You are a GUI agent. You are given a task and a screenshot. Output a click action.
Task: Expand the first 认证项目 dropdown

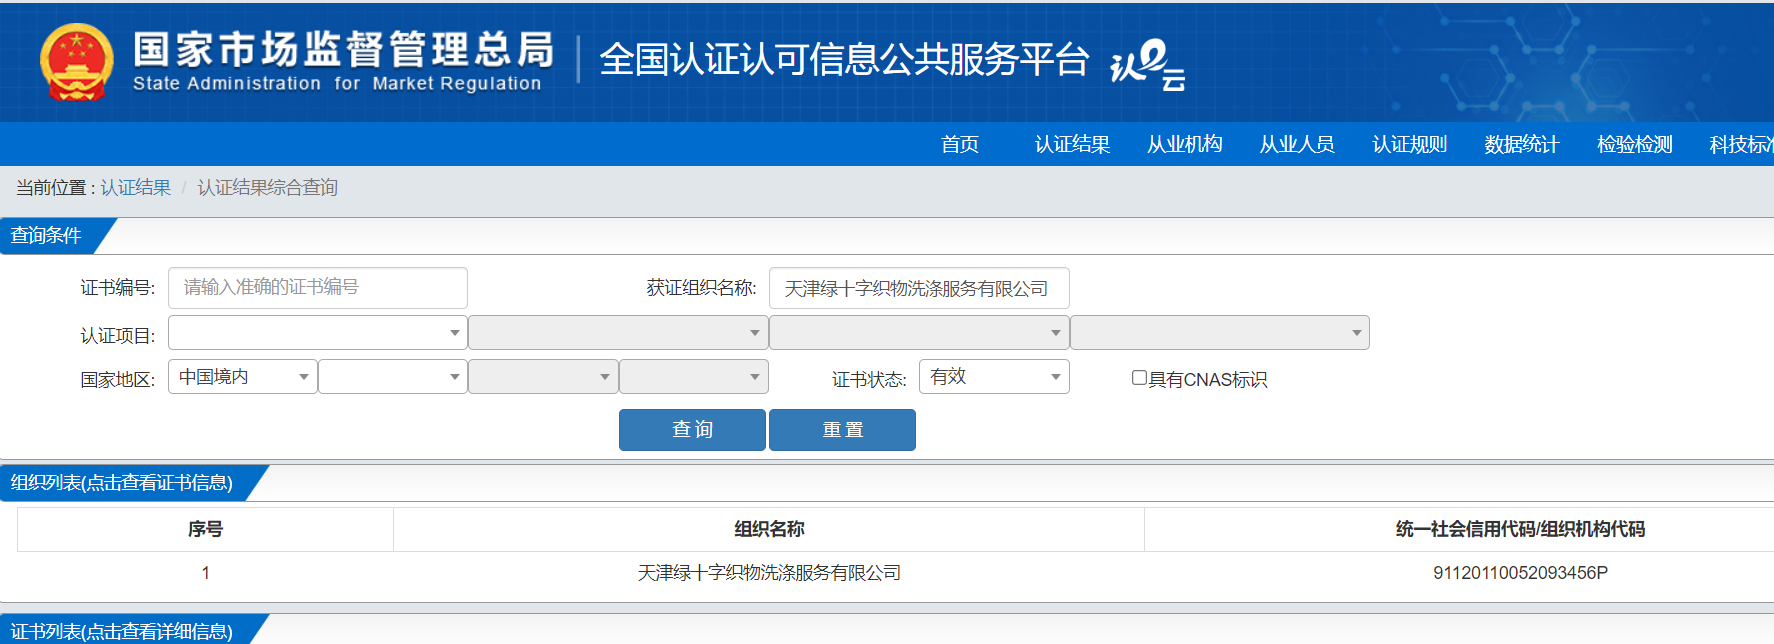(318, 333)
